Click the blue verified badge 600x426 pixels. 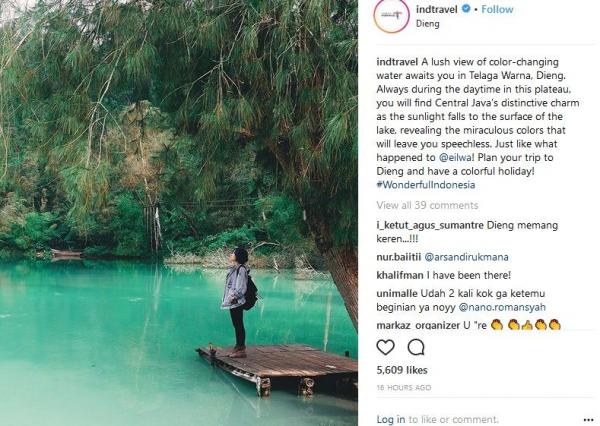click(465, 9)
